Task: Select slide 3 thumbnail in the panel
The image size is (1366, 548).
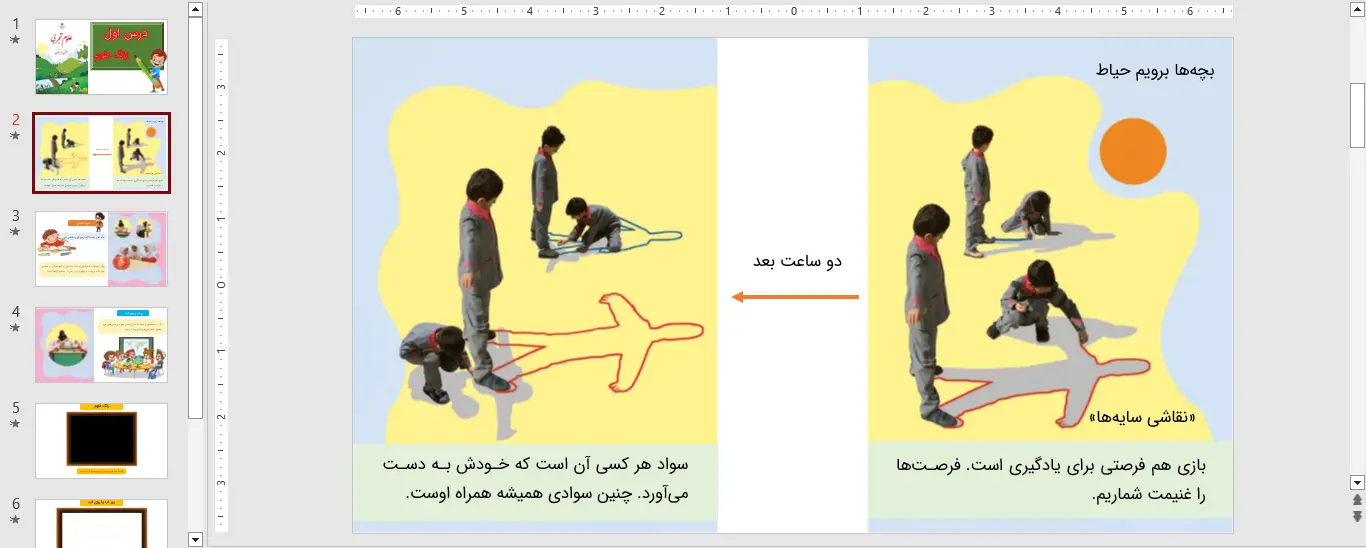Action: coord(101,249)
